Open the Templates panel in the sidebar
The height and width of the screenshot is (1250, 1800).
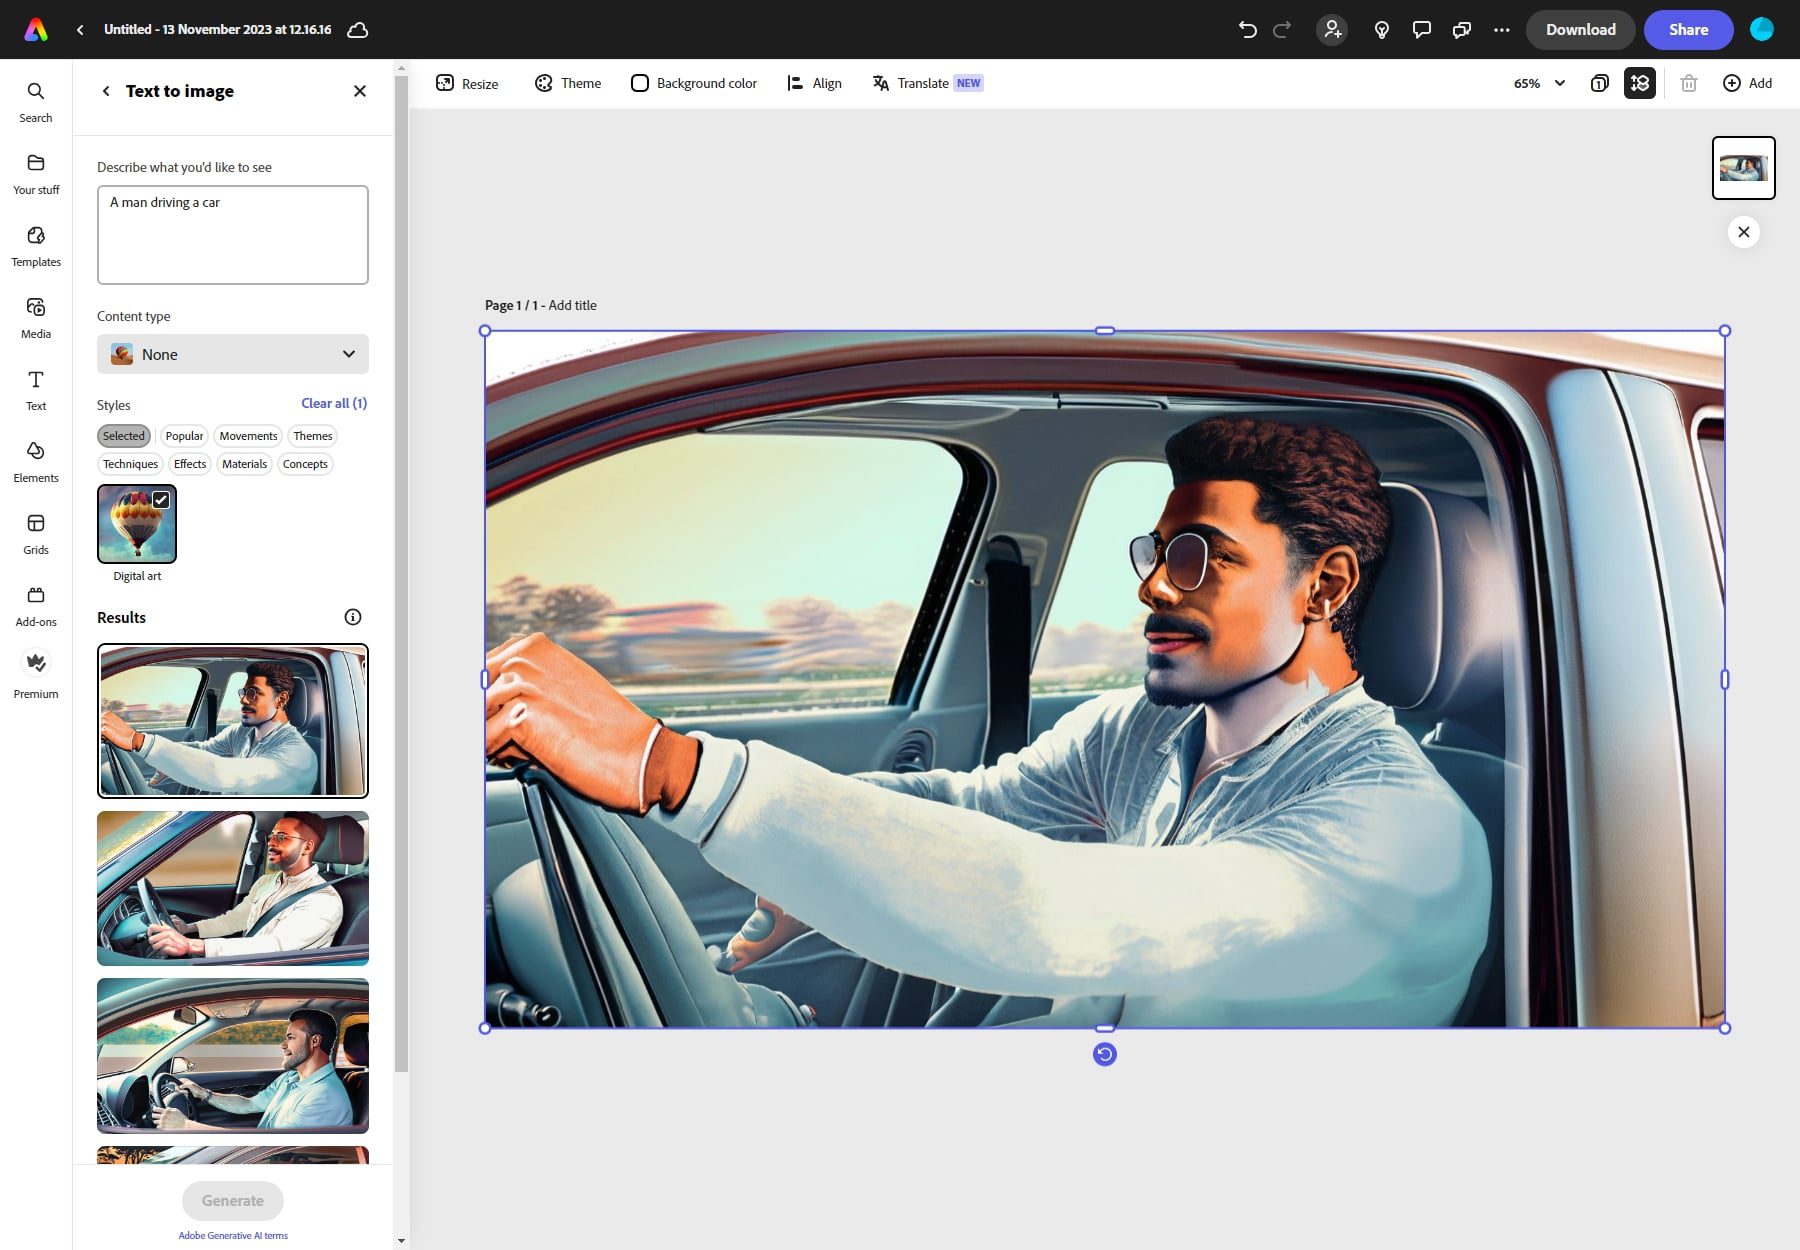(35, 247)
